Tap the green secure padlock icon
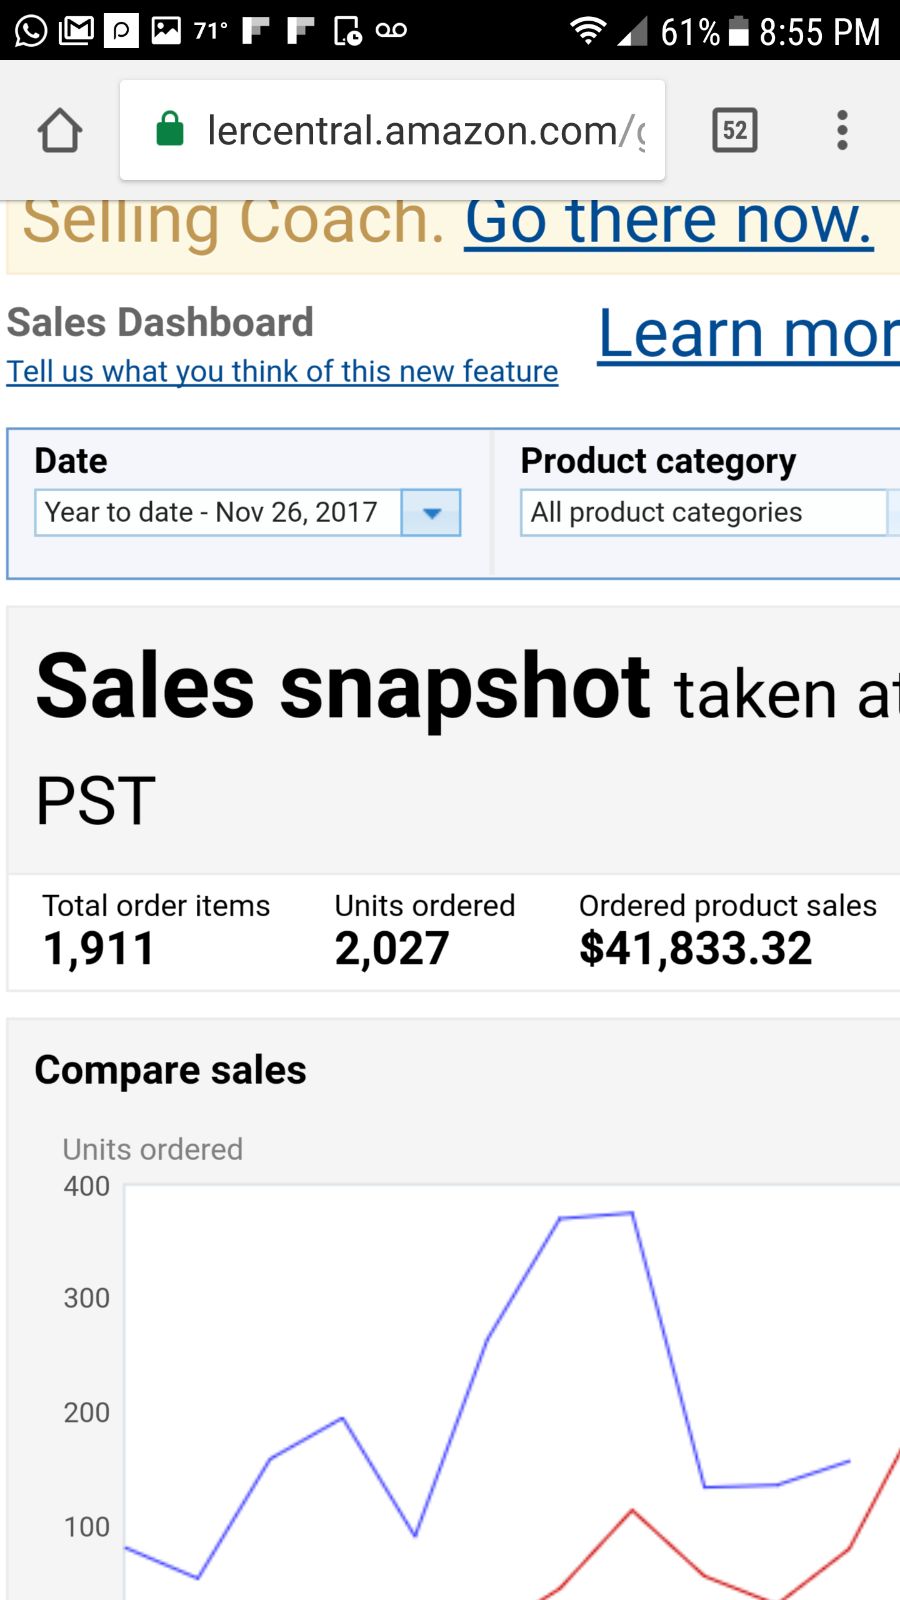 tap(170, 130)
